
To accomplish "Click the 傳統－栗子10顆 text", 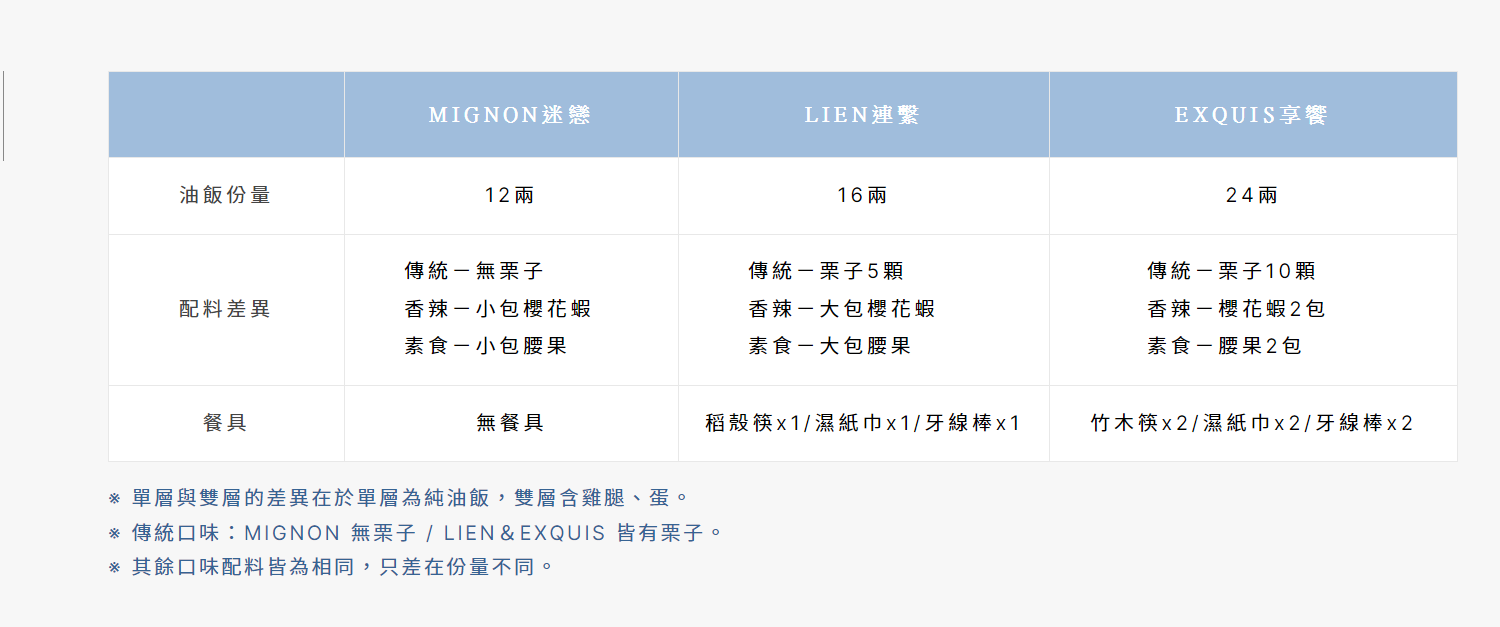I will click(x=1231, y=271).
